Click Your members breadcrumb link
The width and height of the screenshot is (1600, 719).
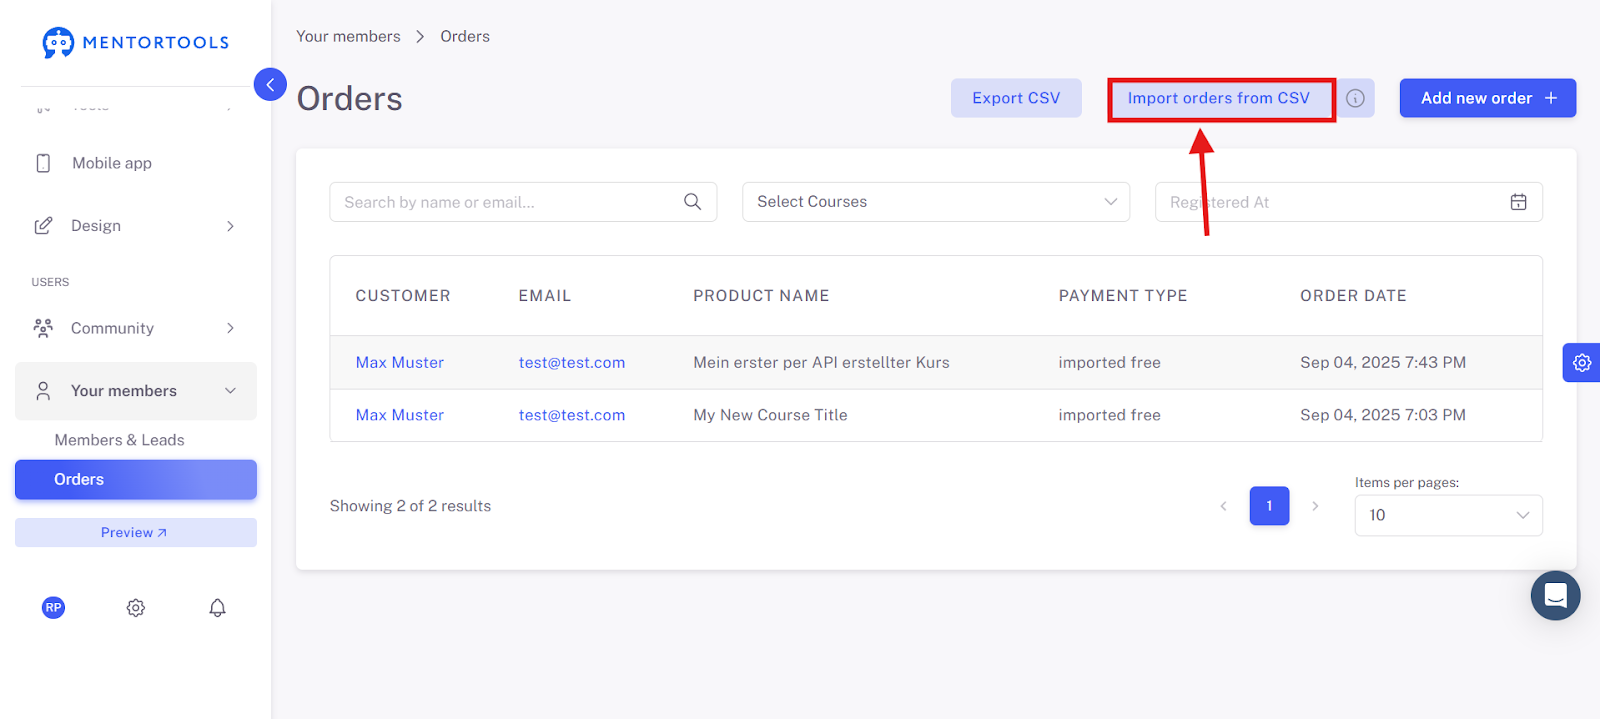pos(348,36)
